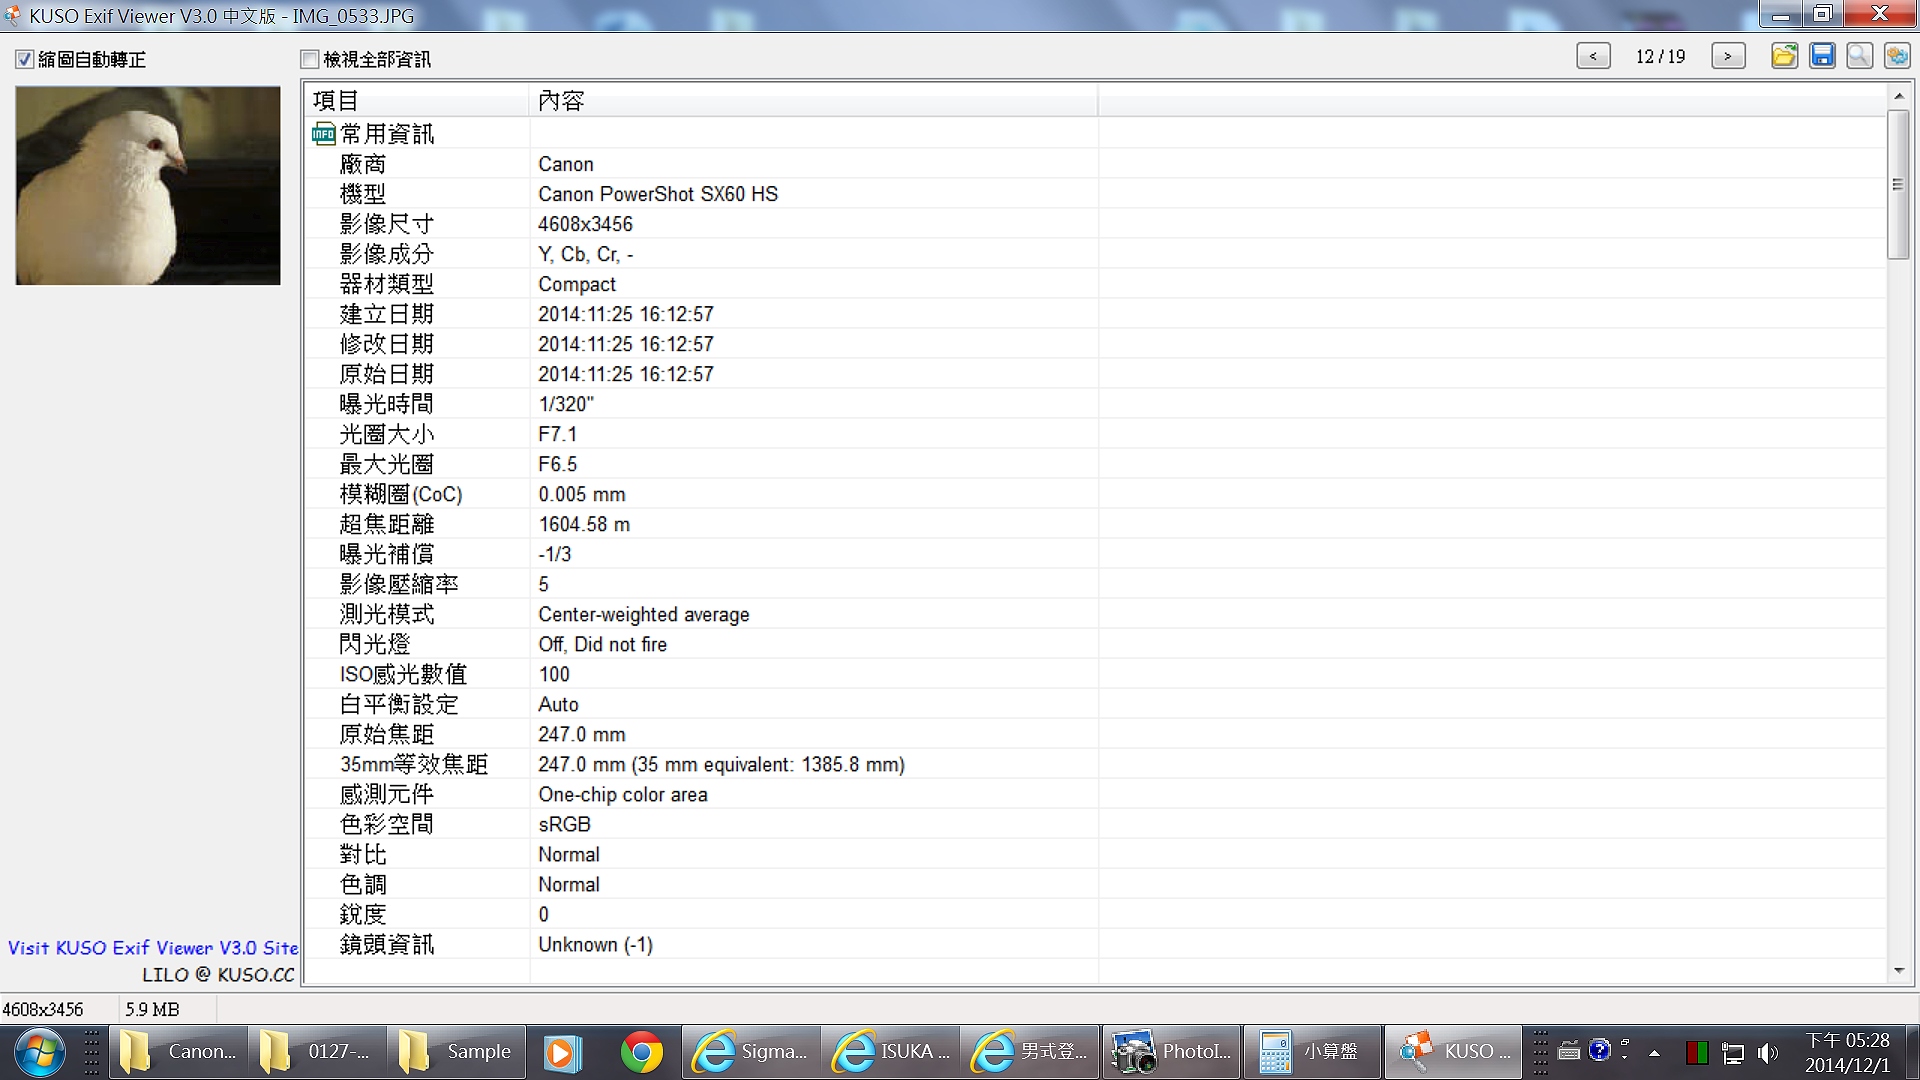Click the vertical scrollbar thumb
Screen dimensions: 1920x1080
click(x=1898, y=185)
